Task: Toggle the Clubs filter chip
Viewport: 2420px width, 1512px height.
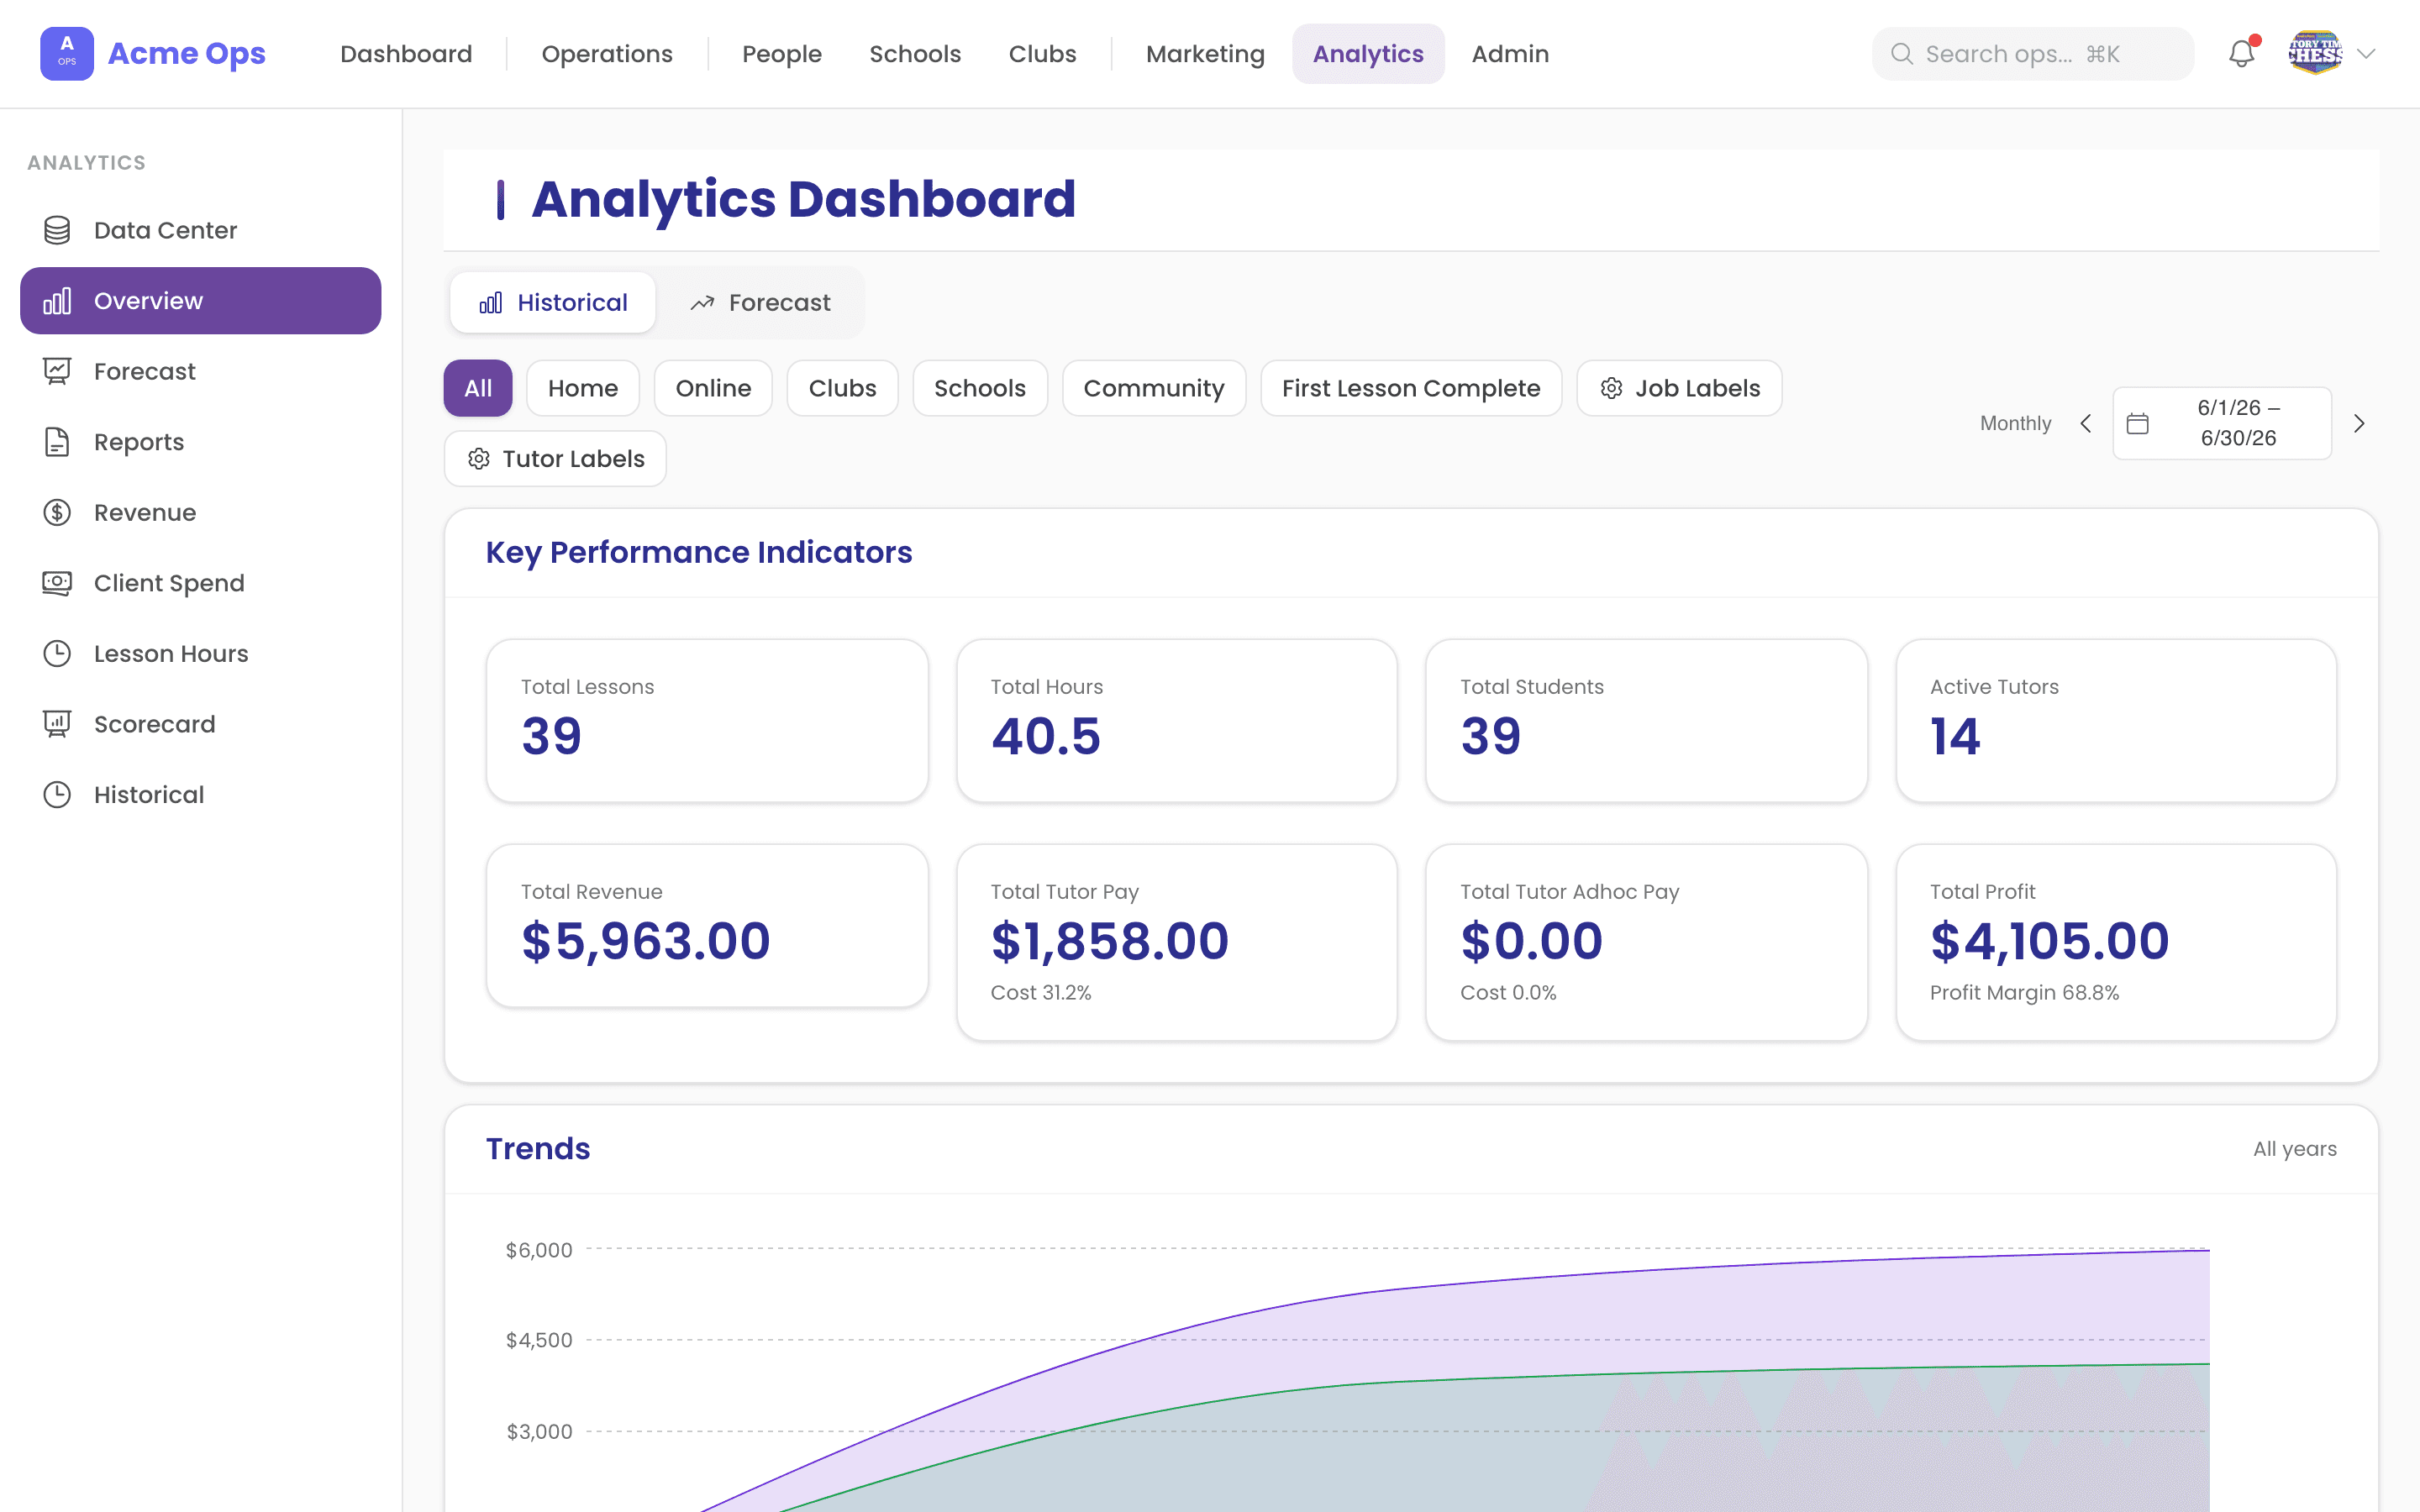Action: click(x=842, y=388)
